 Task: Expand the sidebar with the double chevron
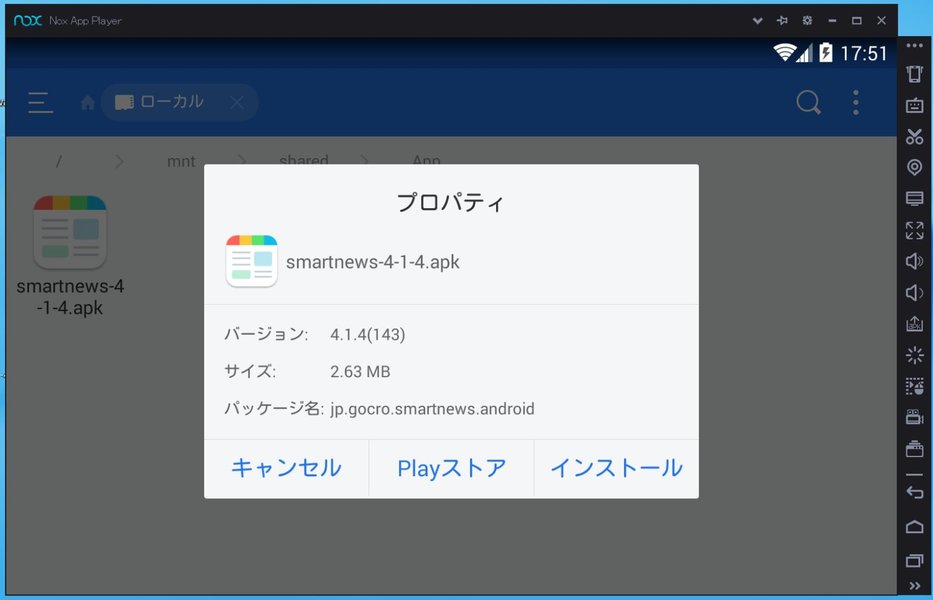915,586
